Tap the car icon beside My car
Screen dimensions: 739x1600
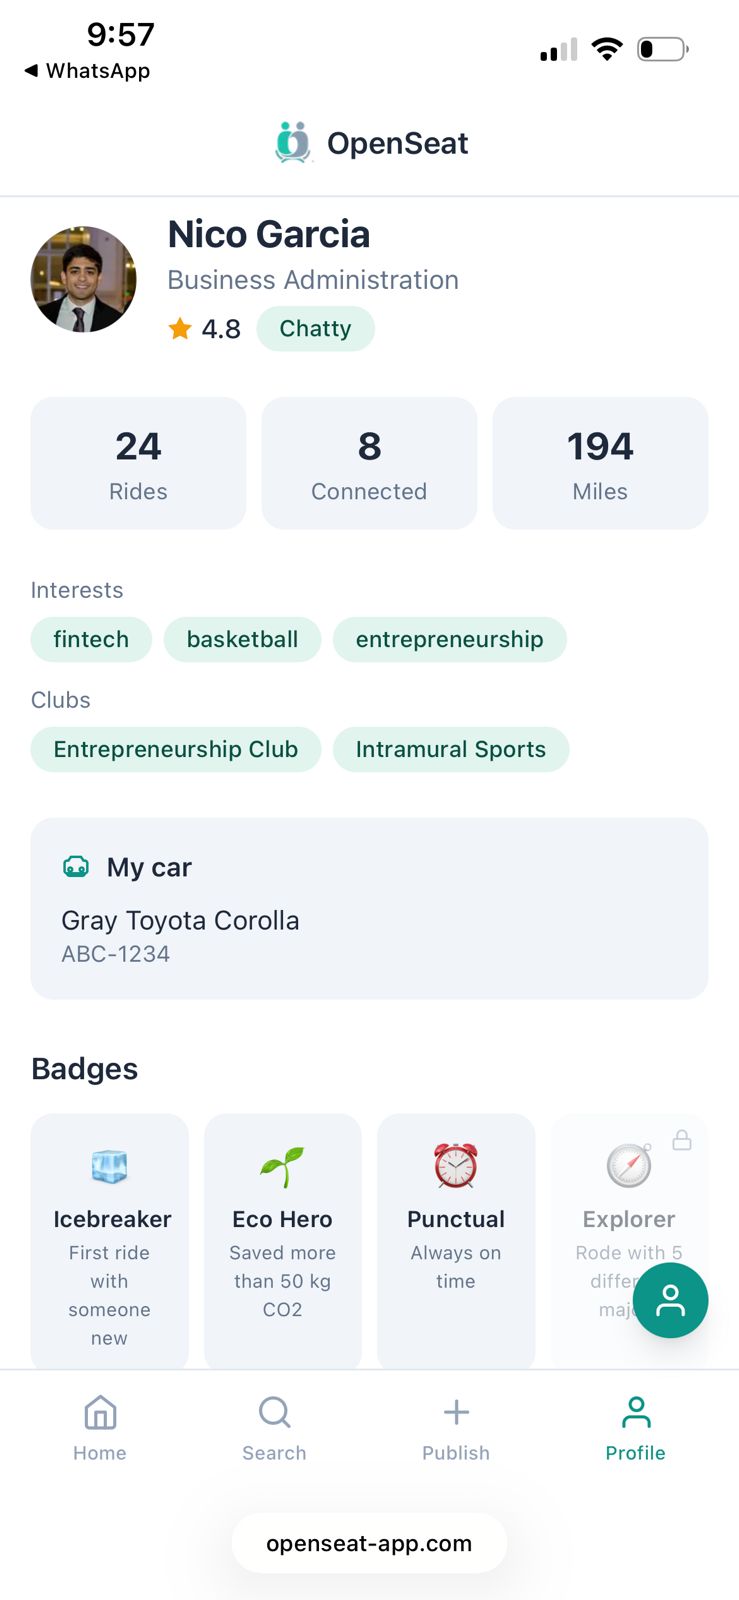pyautogui.click(x=76, y=866)
